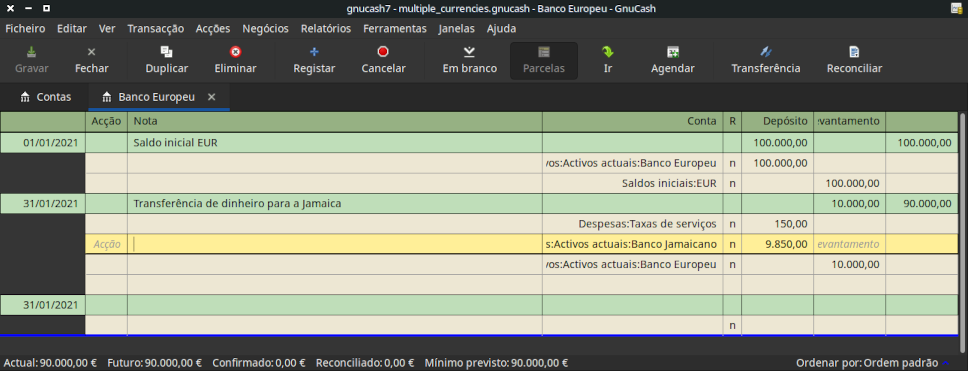Click 'Saldo inicial EUR' description
Image resolution: width=968 pixels, height=371 pixels.
pyautogui.click(x=176, y=143)
